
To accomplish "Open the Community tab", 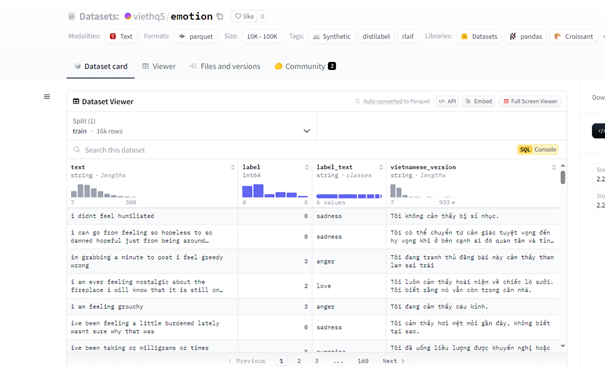I will (305, 66).
